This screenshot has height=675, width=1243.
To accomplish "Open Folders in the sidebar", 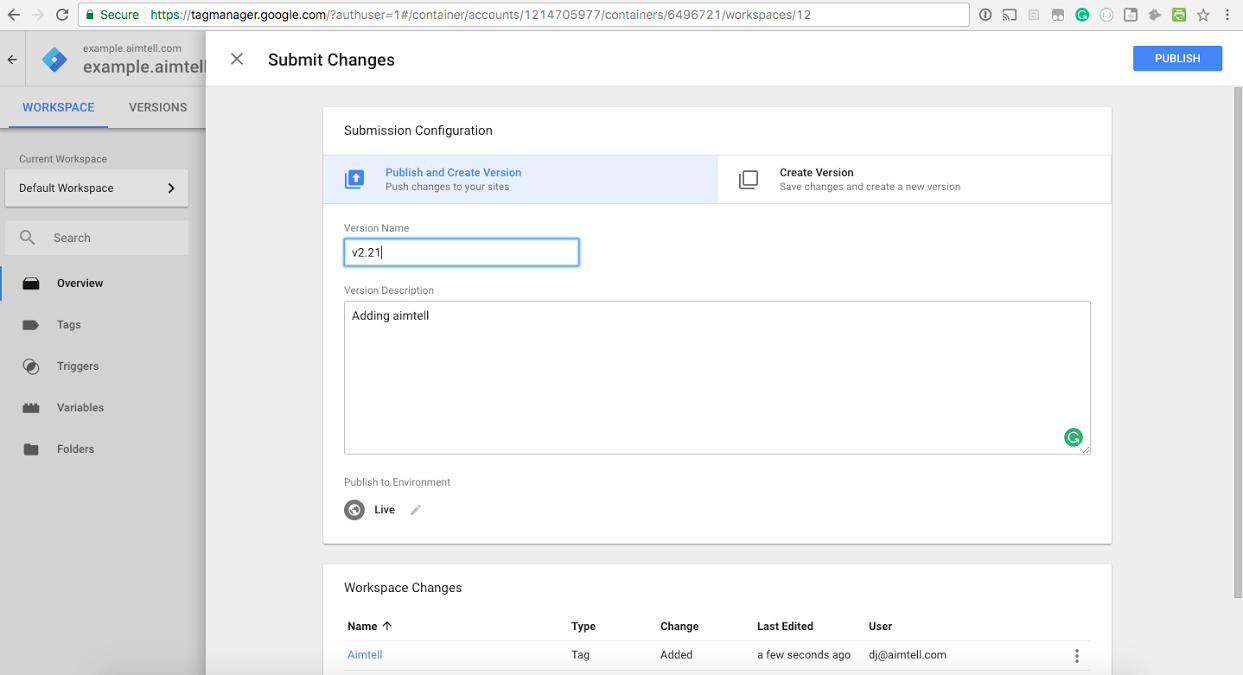I will pyautogui.click(x=75, y=449).
